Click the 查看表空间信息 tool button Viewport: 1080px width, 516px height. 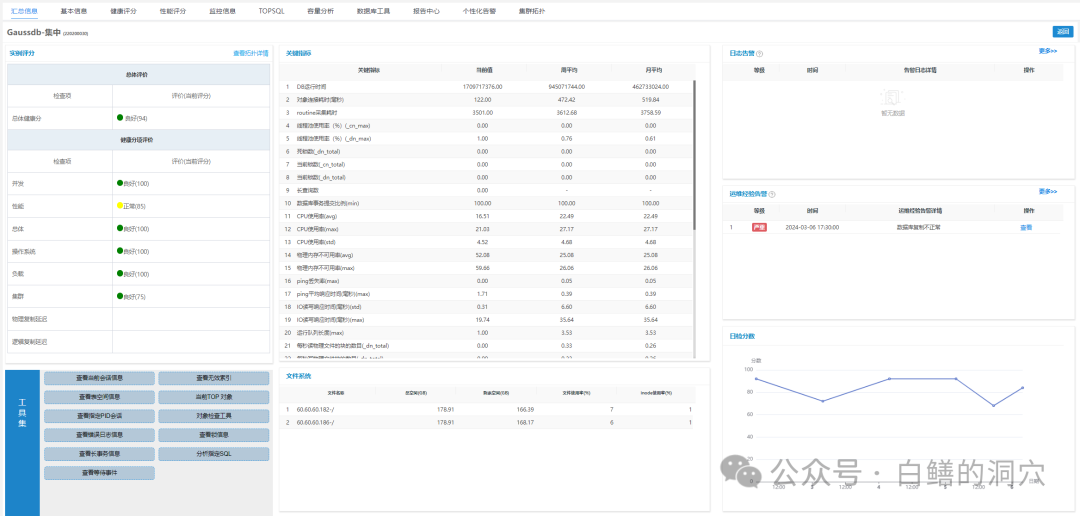99,398
